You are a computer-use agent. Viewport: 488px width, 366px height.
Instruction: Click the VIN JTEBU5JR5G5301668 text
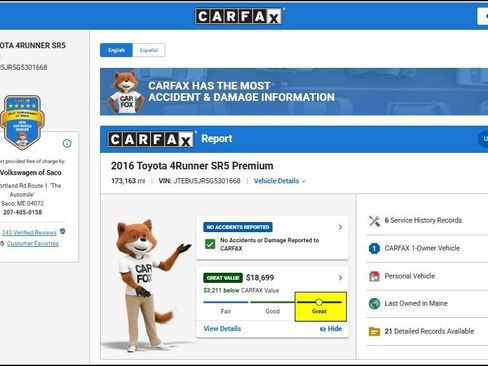[199, 181]
